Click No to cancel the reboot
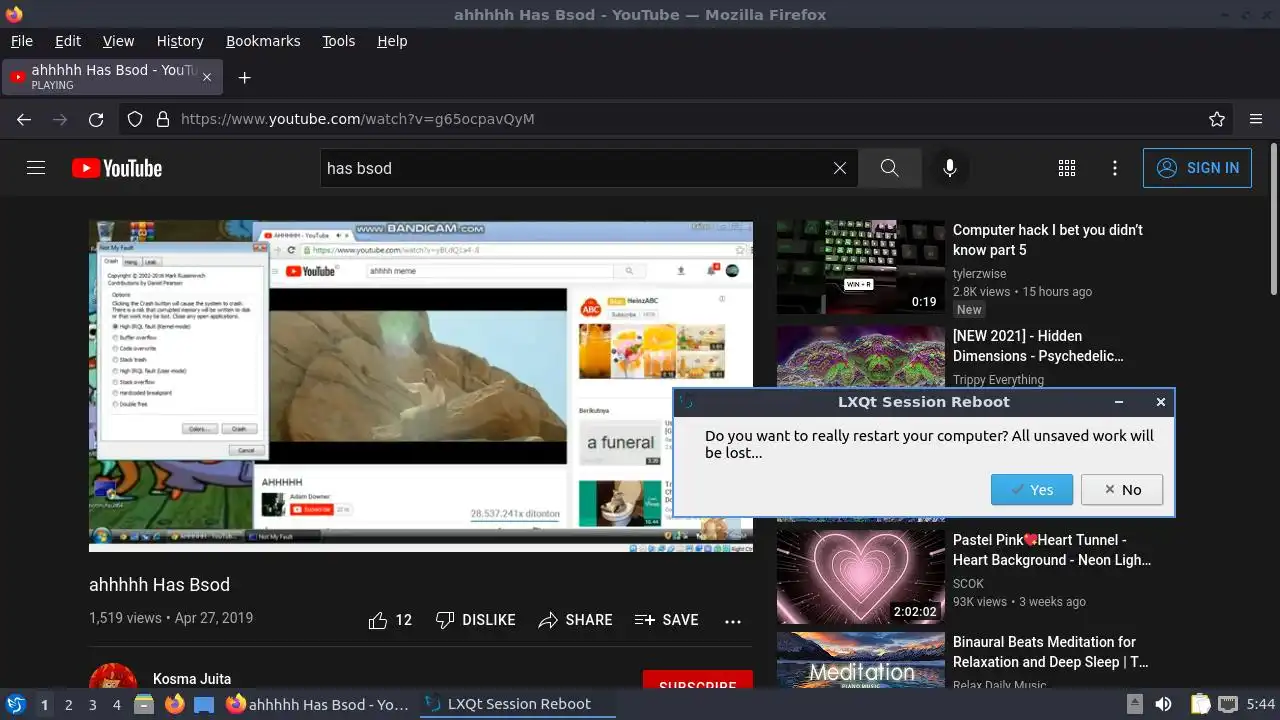The image size is (1280, 720). coord(1121,490)
